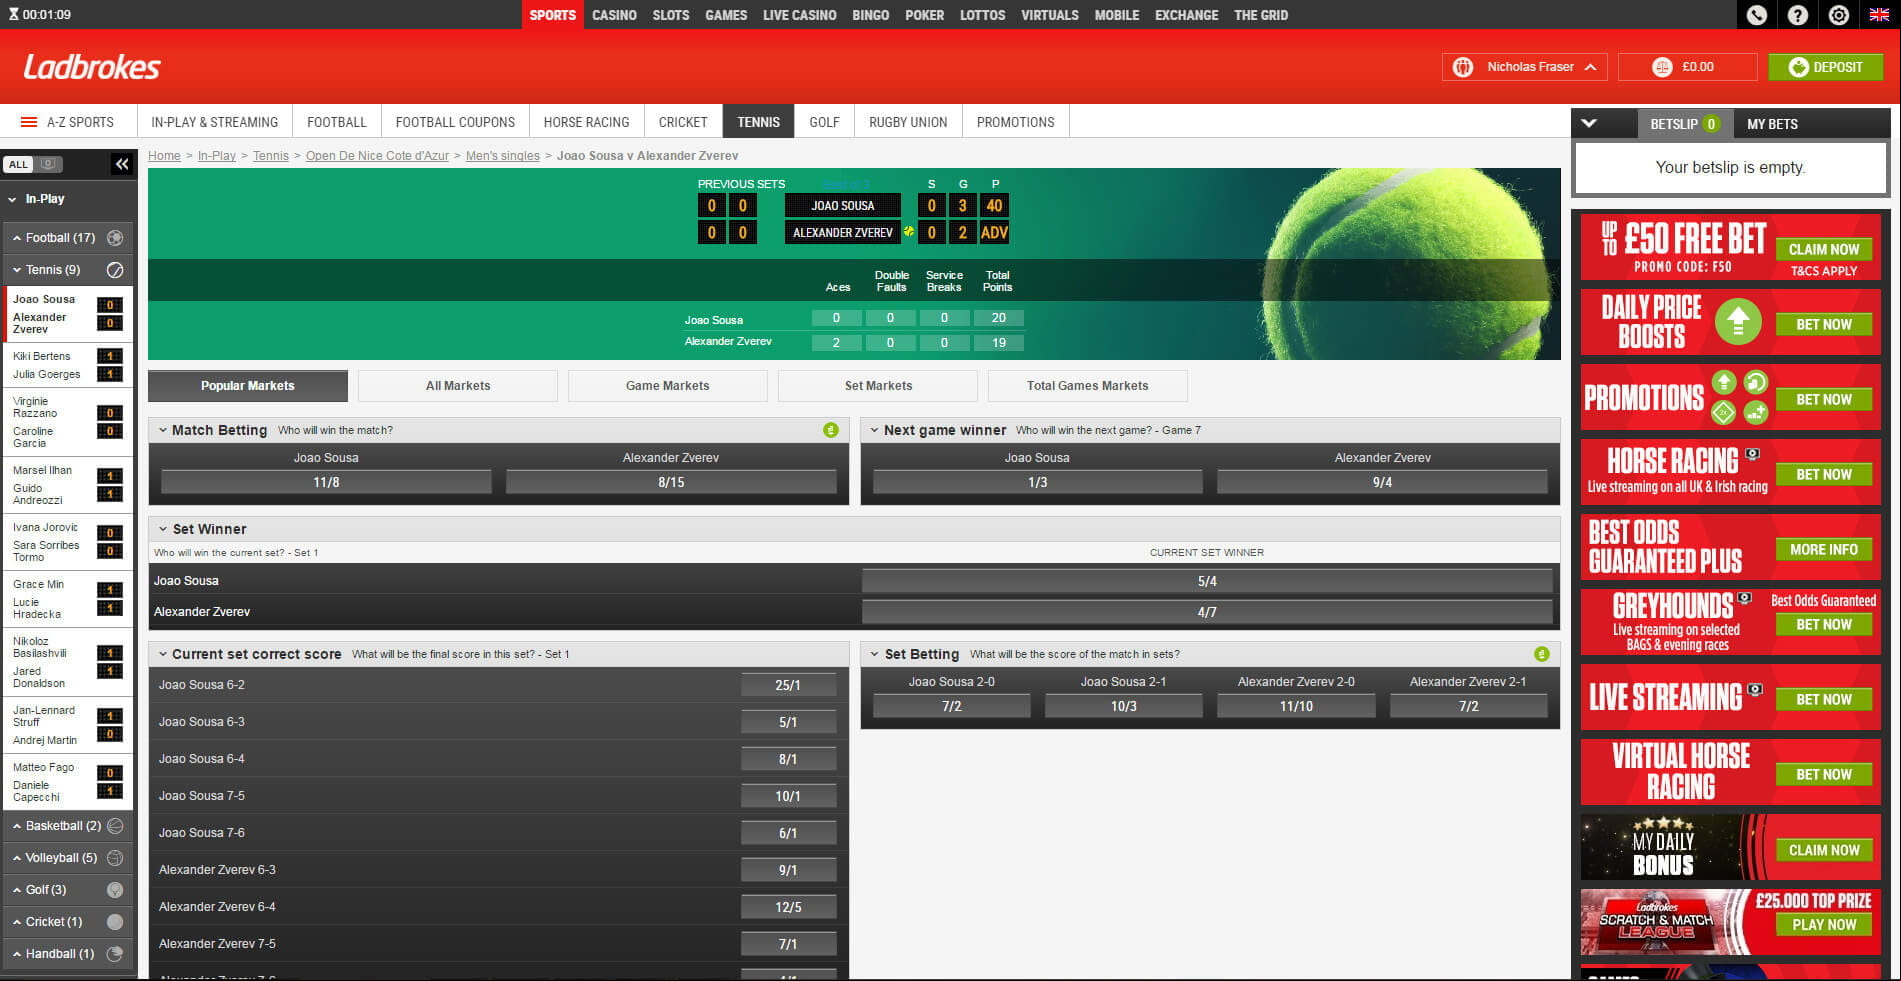Click the tennis ball icon in sidebar
Viewport: 1901px width, 981px height.
pos(115,270)
